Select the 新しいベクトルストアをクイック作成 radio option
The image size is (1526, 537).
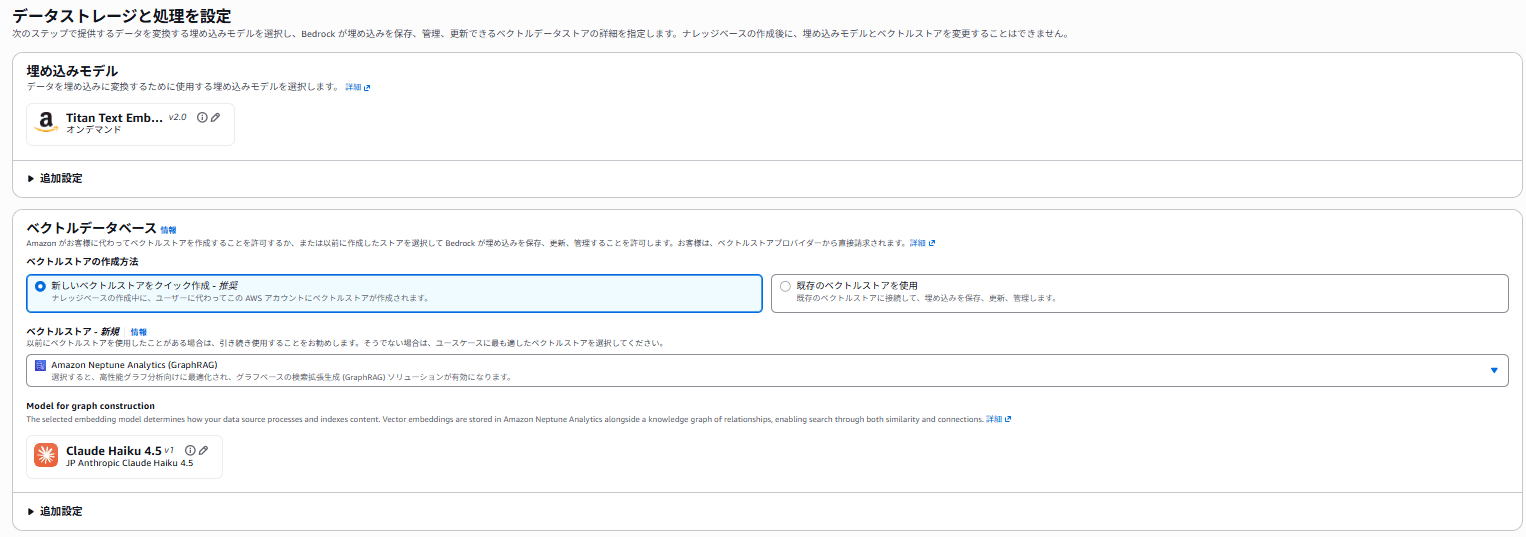(40, 286)
